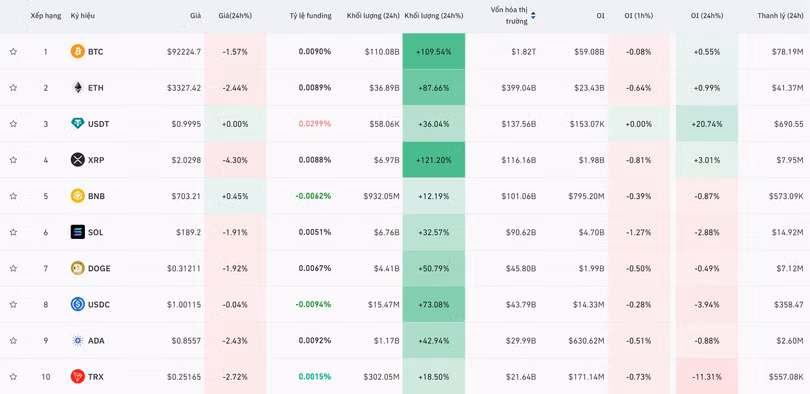Sort by Ký hiệu column header
810x394 pixels.
83,16
